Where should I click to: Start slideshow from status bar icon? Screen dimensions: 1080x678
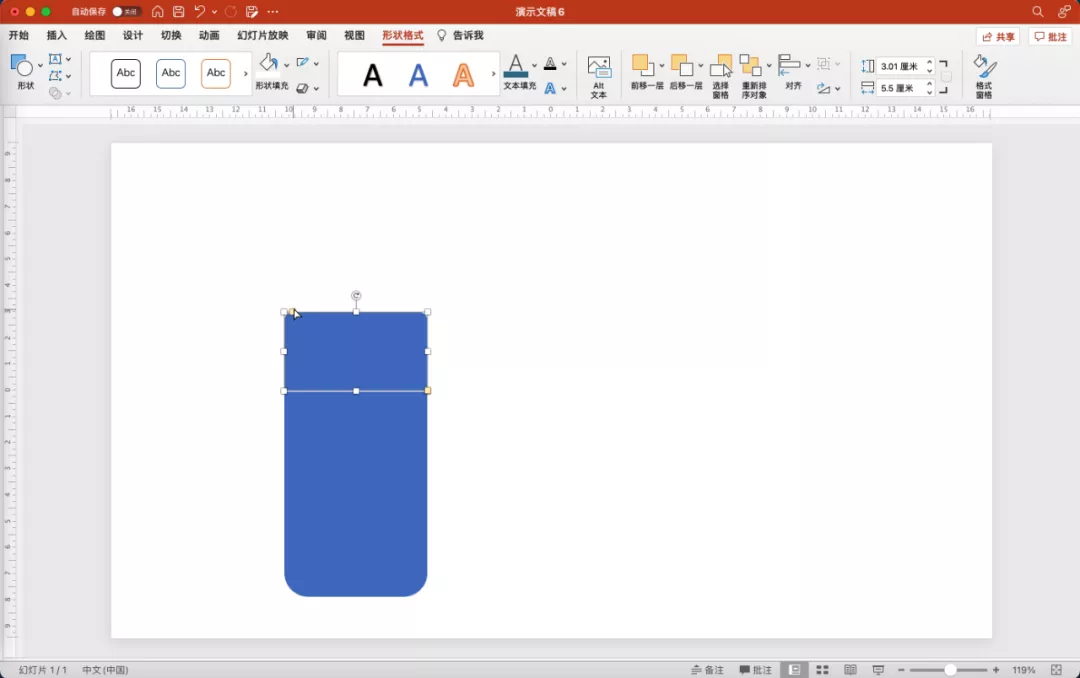(x=878, y=670)
